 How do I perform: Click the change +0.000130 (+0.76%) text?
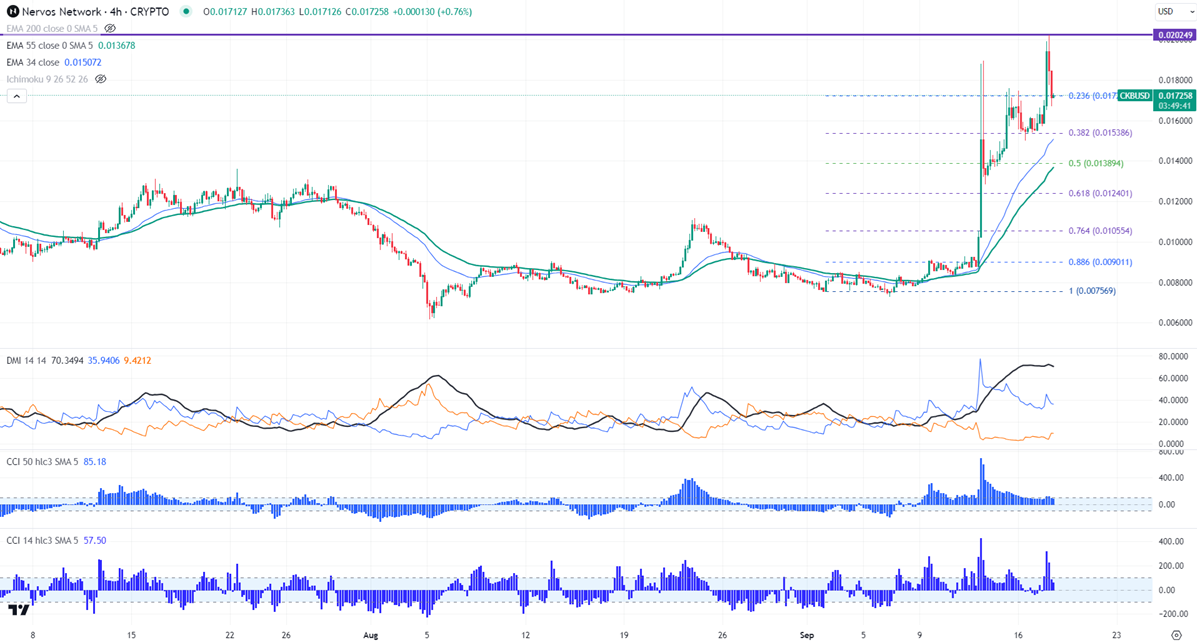[x=434, y=11]
